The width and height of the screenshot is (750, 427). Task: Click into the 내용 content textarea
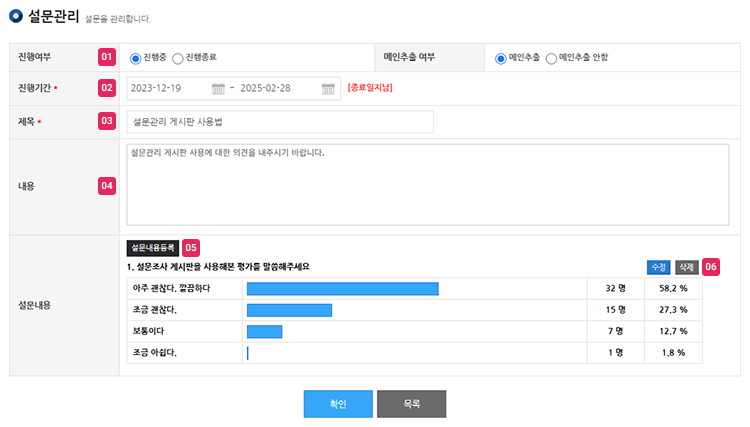point(428,185)
